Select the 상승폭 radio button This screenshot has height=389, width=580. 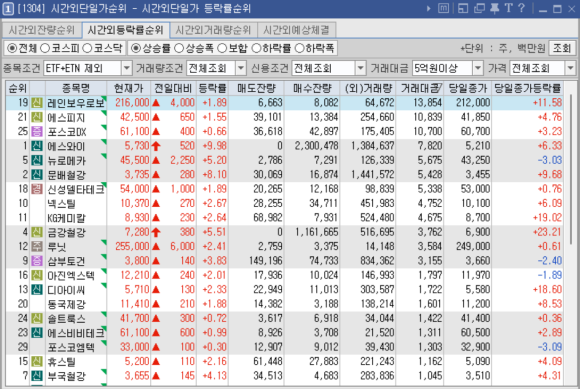point(193,48)
